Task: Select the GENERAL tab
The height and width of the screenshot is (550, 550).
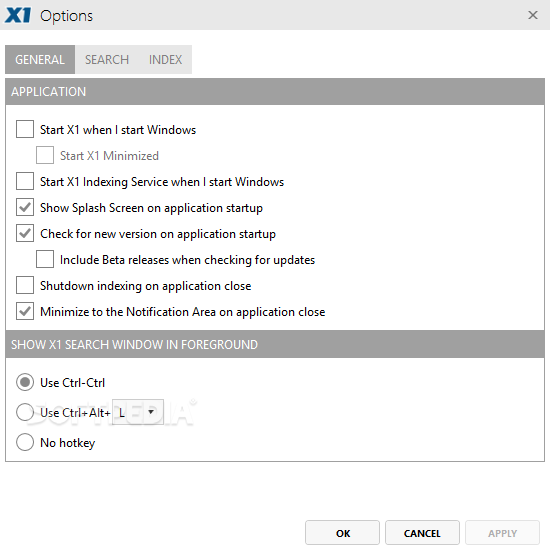Action: (40, 60)
